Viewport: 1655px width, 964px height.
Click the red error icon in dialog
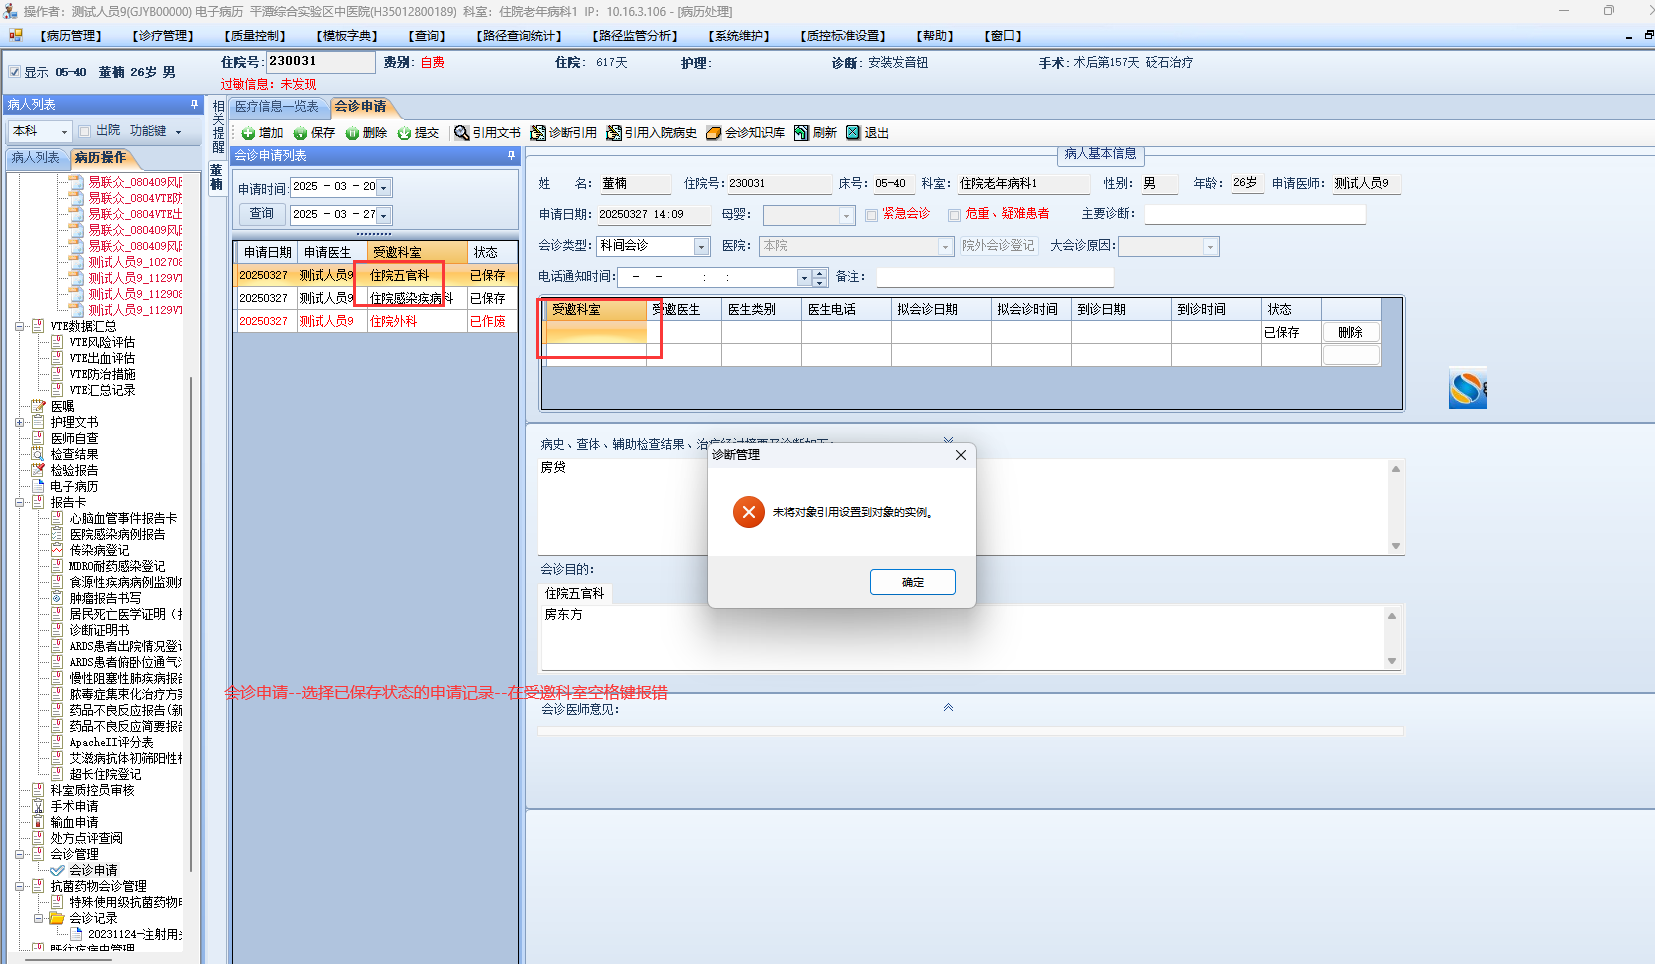point(749,512)
